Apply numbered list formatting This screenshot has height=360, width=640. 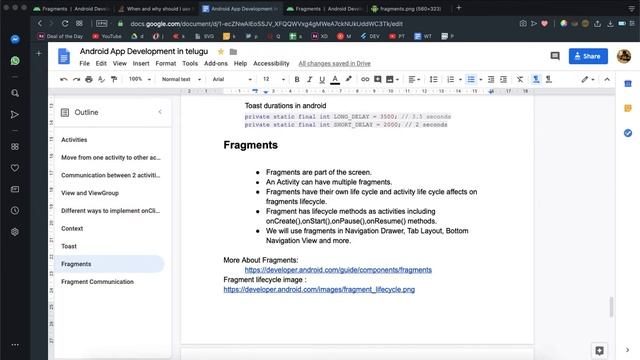click(x=450, y=79)
